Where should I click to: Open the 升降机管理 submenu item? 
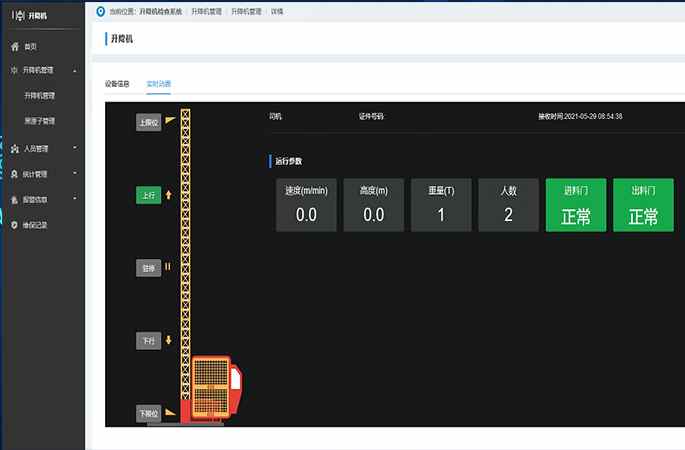point(40,96)
